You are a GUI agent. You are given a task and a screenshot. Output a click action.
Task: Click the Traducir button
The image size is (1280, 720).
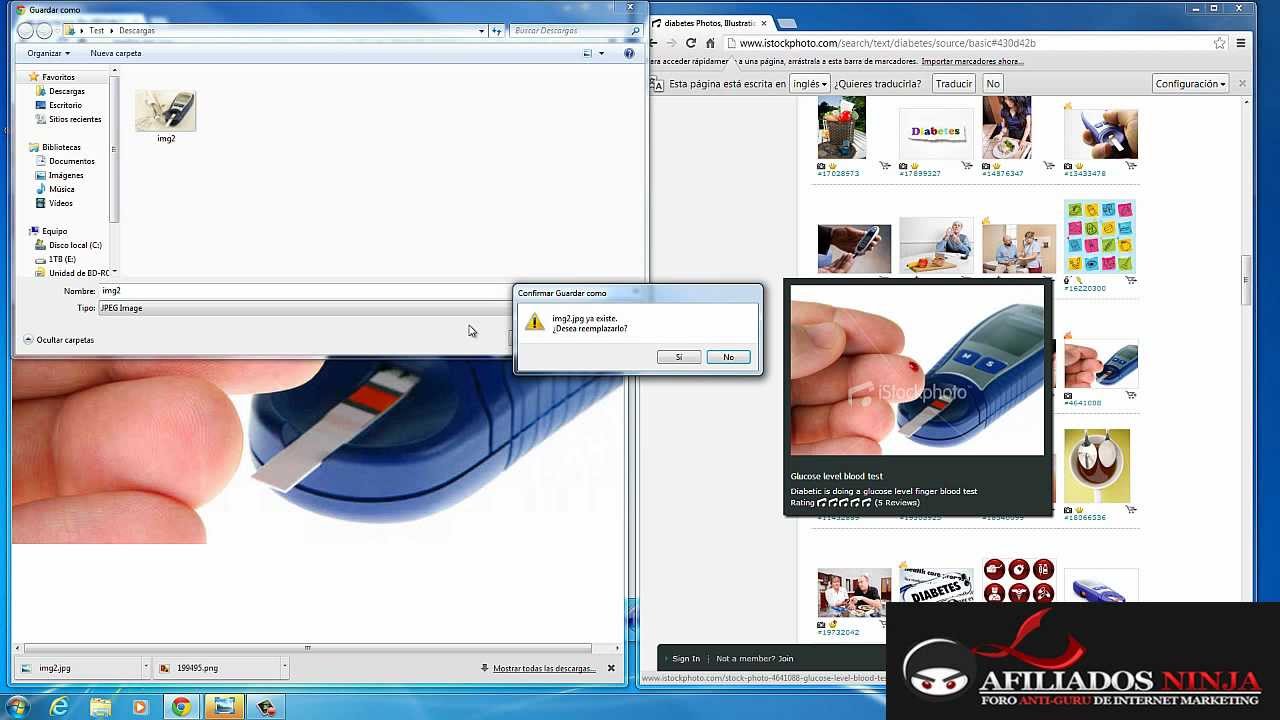pos(954,84)
